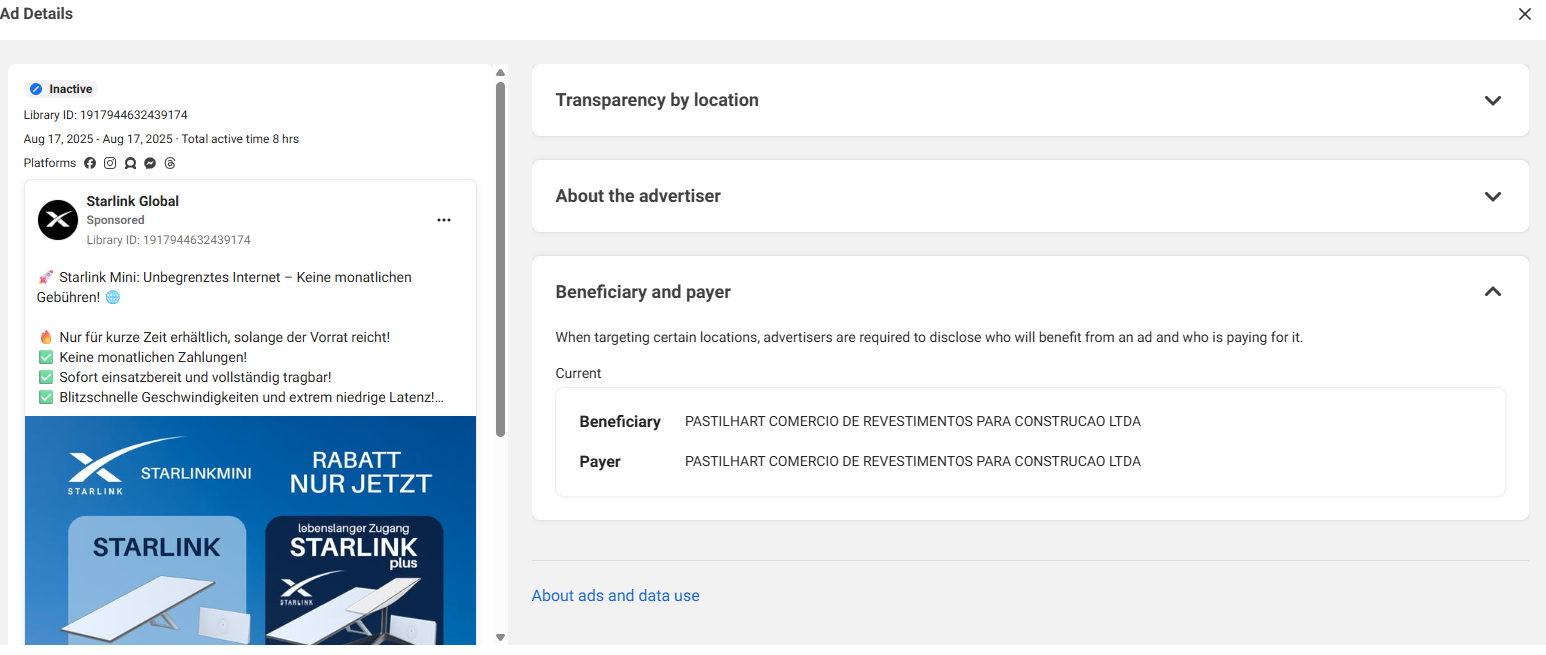Click the Instagram platform icon

(x=110, y=163)
